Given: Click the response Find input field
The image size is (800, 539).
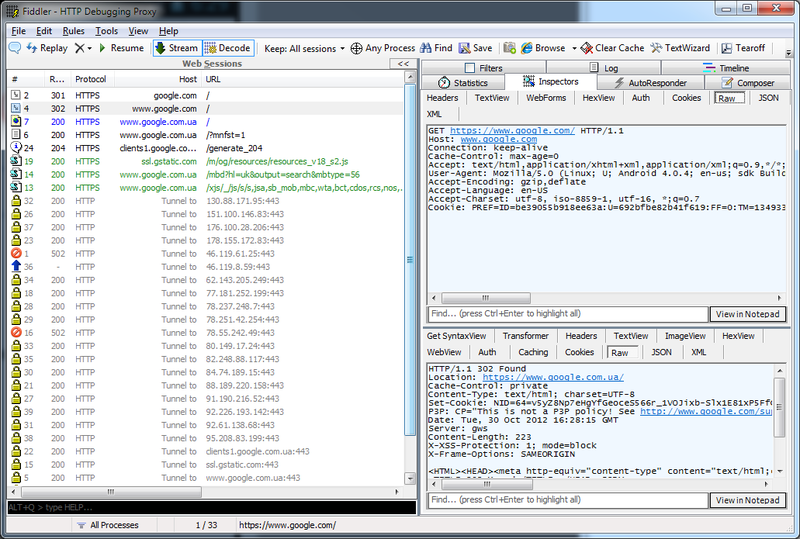Looking at the screenshot, I should point(568,500).
